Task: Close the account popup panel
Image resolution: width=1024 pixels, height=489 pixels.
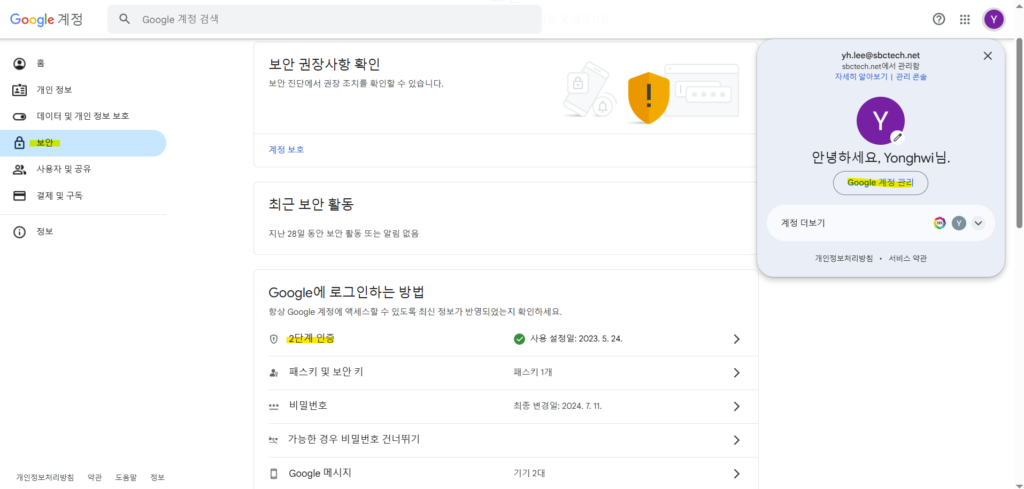Action: coord(988,56)
